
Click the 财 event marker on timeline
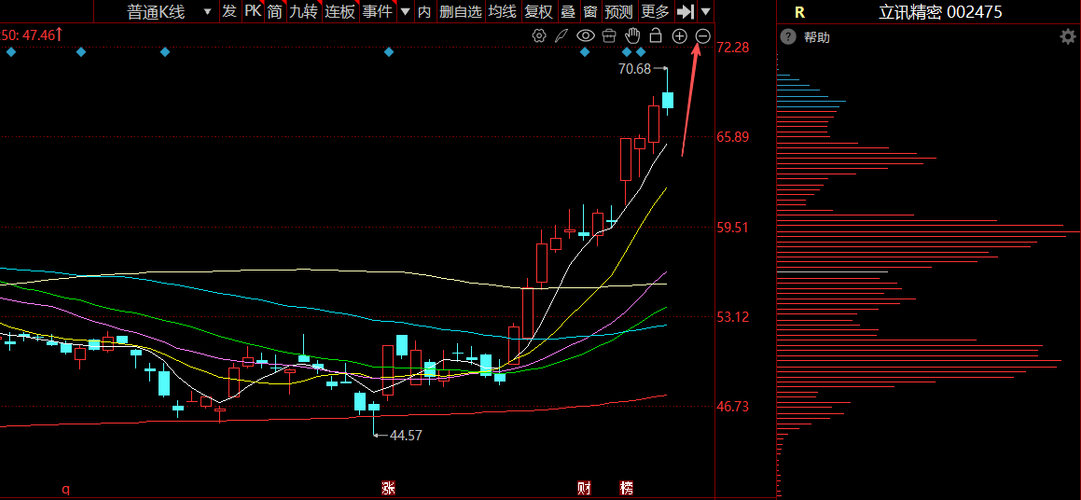coord(584,488)
